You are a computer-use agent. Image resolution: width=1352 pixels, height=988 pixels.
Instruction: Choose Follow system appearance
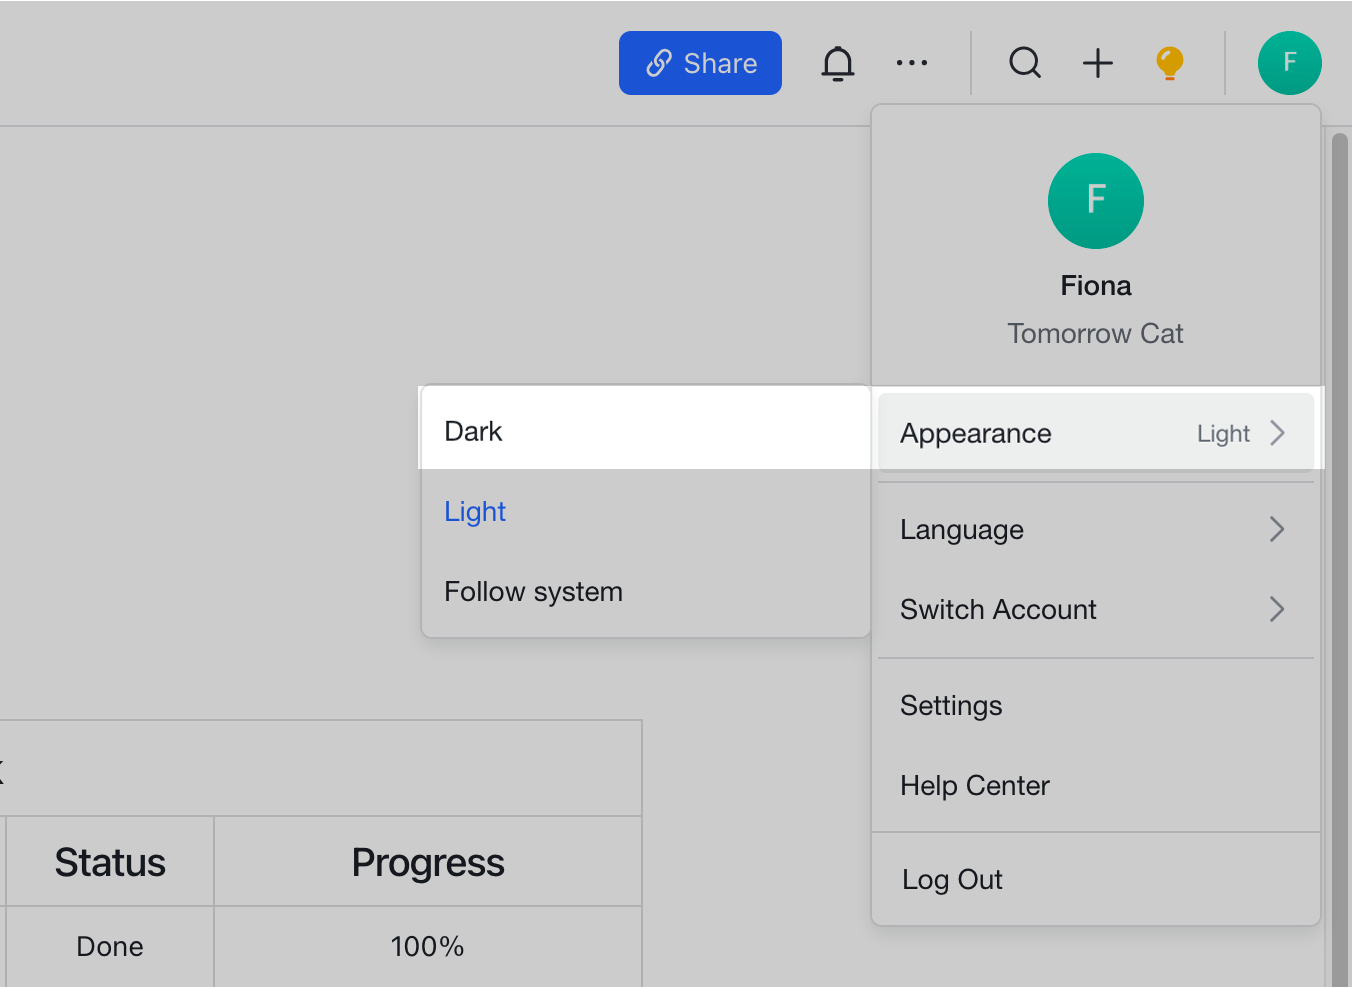point(533,591)
